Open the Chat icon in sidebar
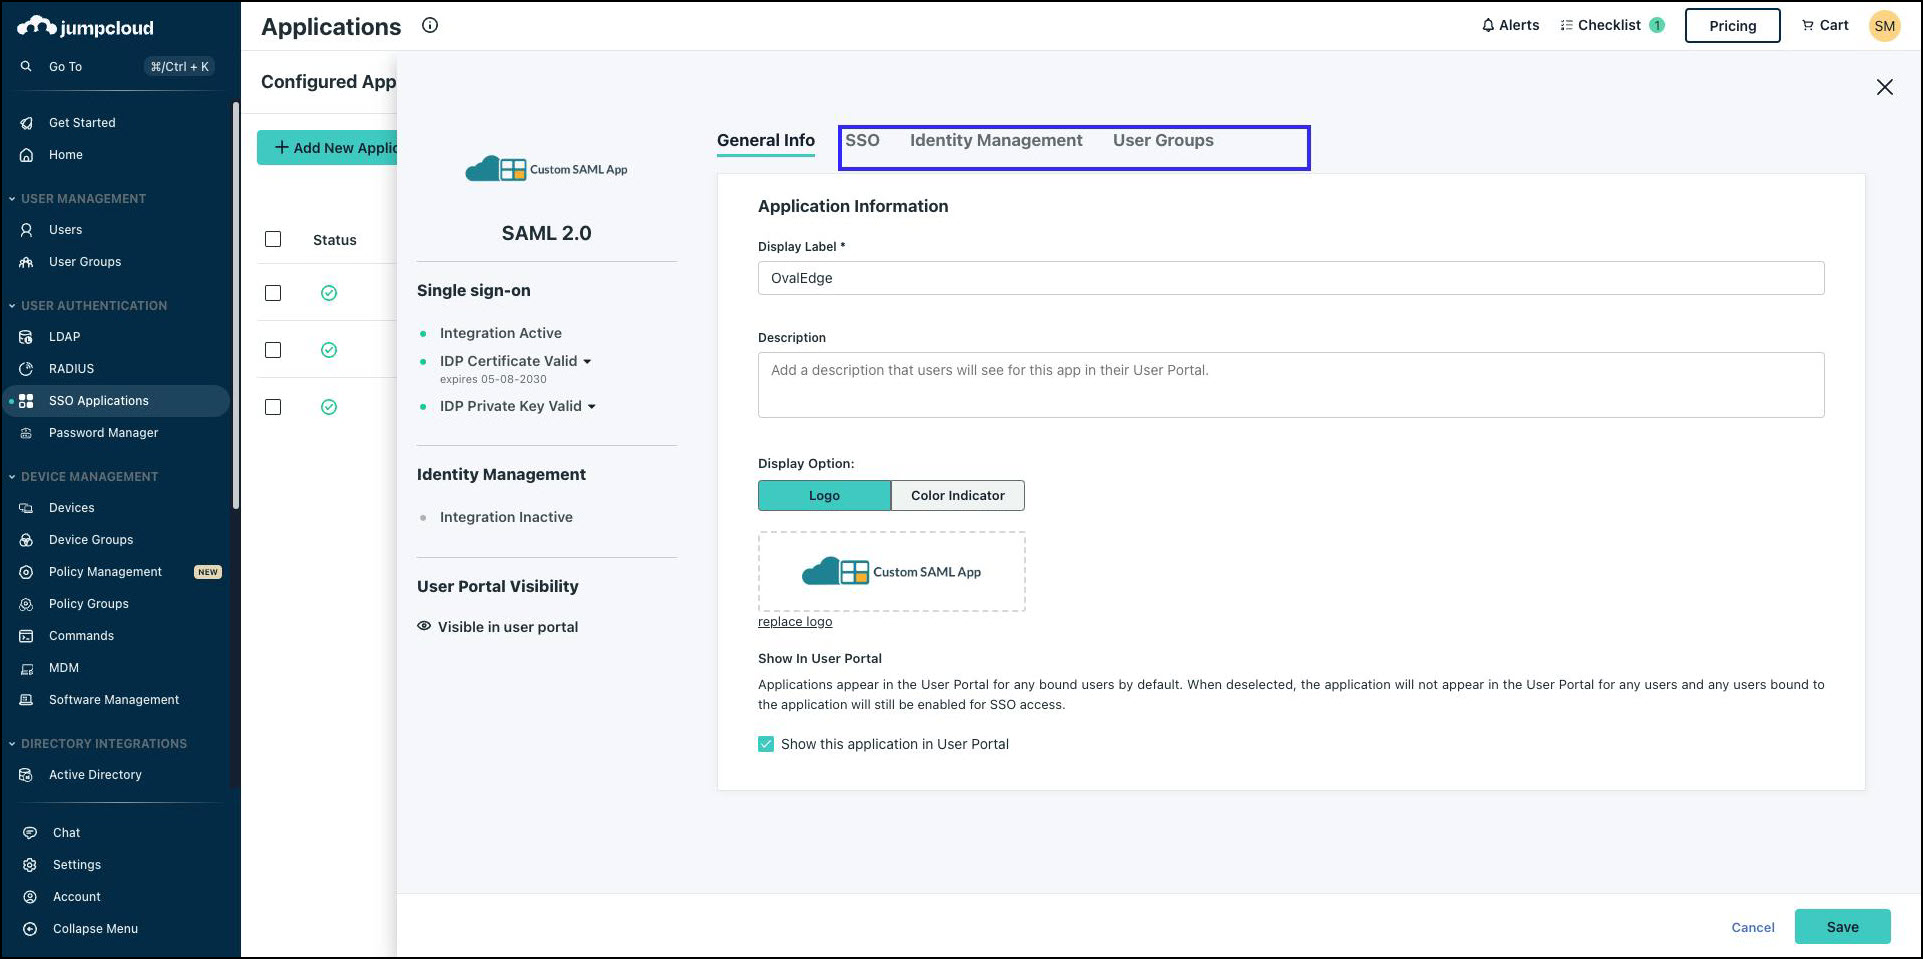Image resolution: width=1923 pixels, height=959 pixels. pyautogui.click(x=30, y=833)
